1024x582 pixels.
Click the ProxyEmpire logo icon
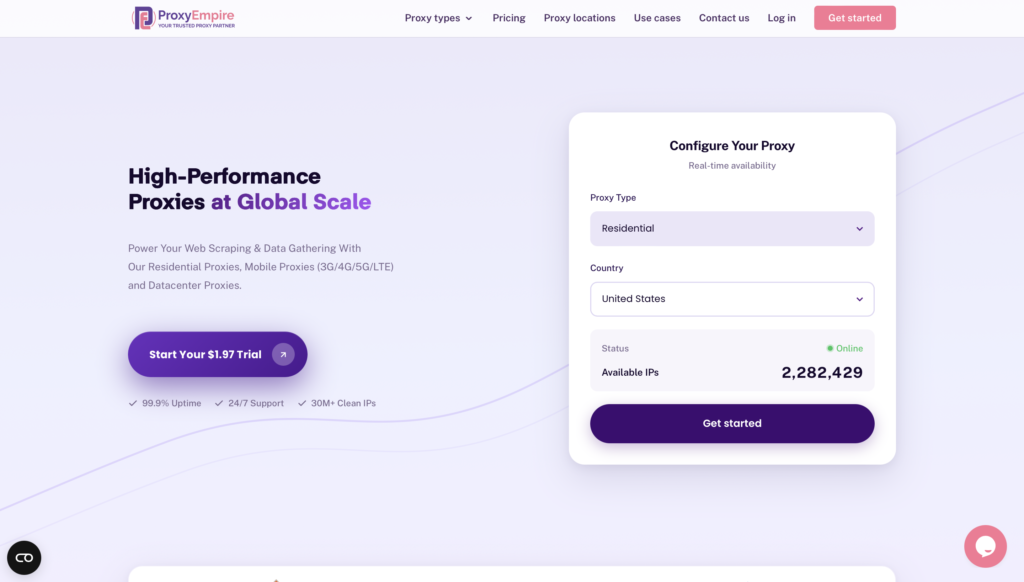pyautogui.click(x=143, y=18)
